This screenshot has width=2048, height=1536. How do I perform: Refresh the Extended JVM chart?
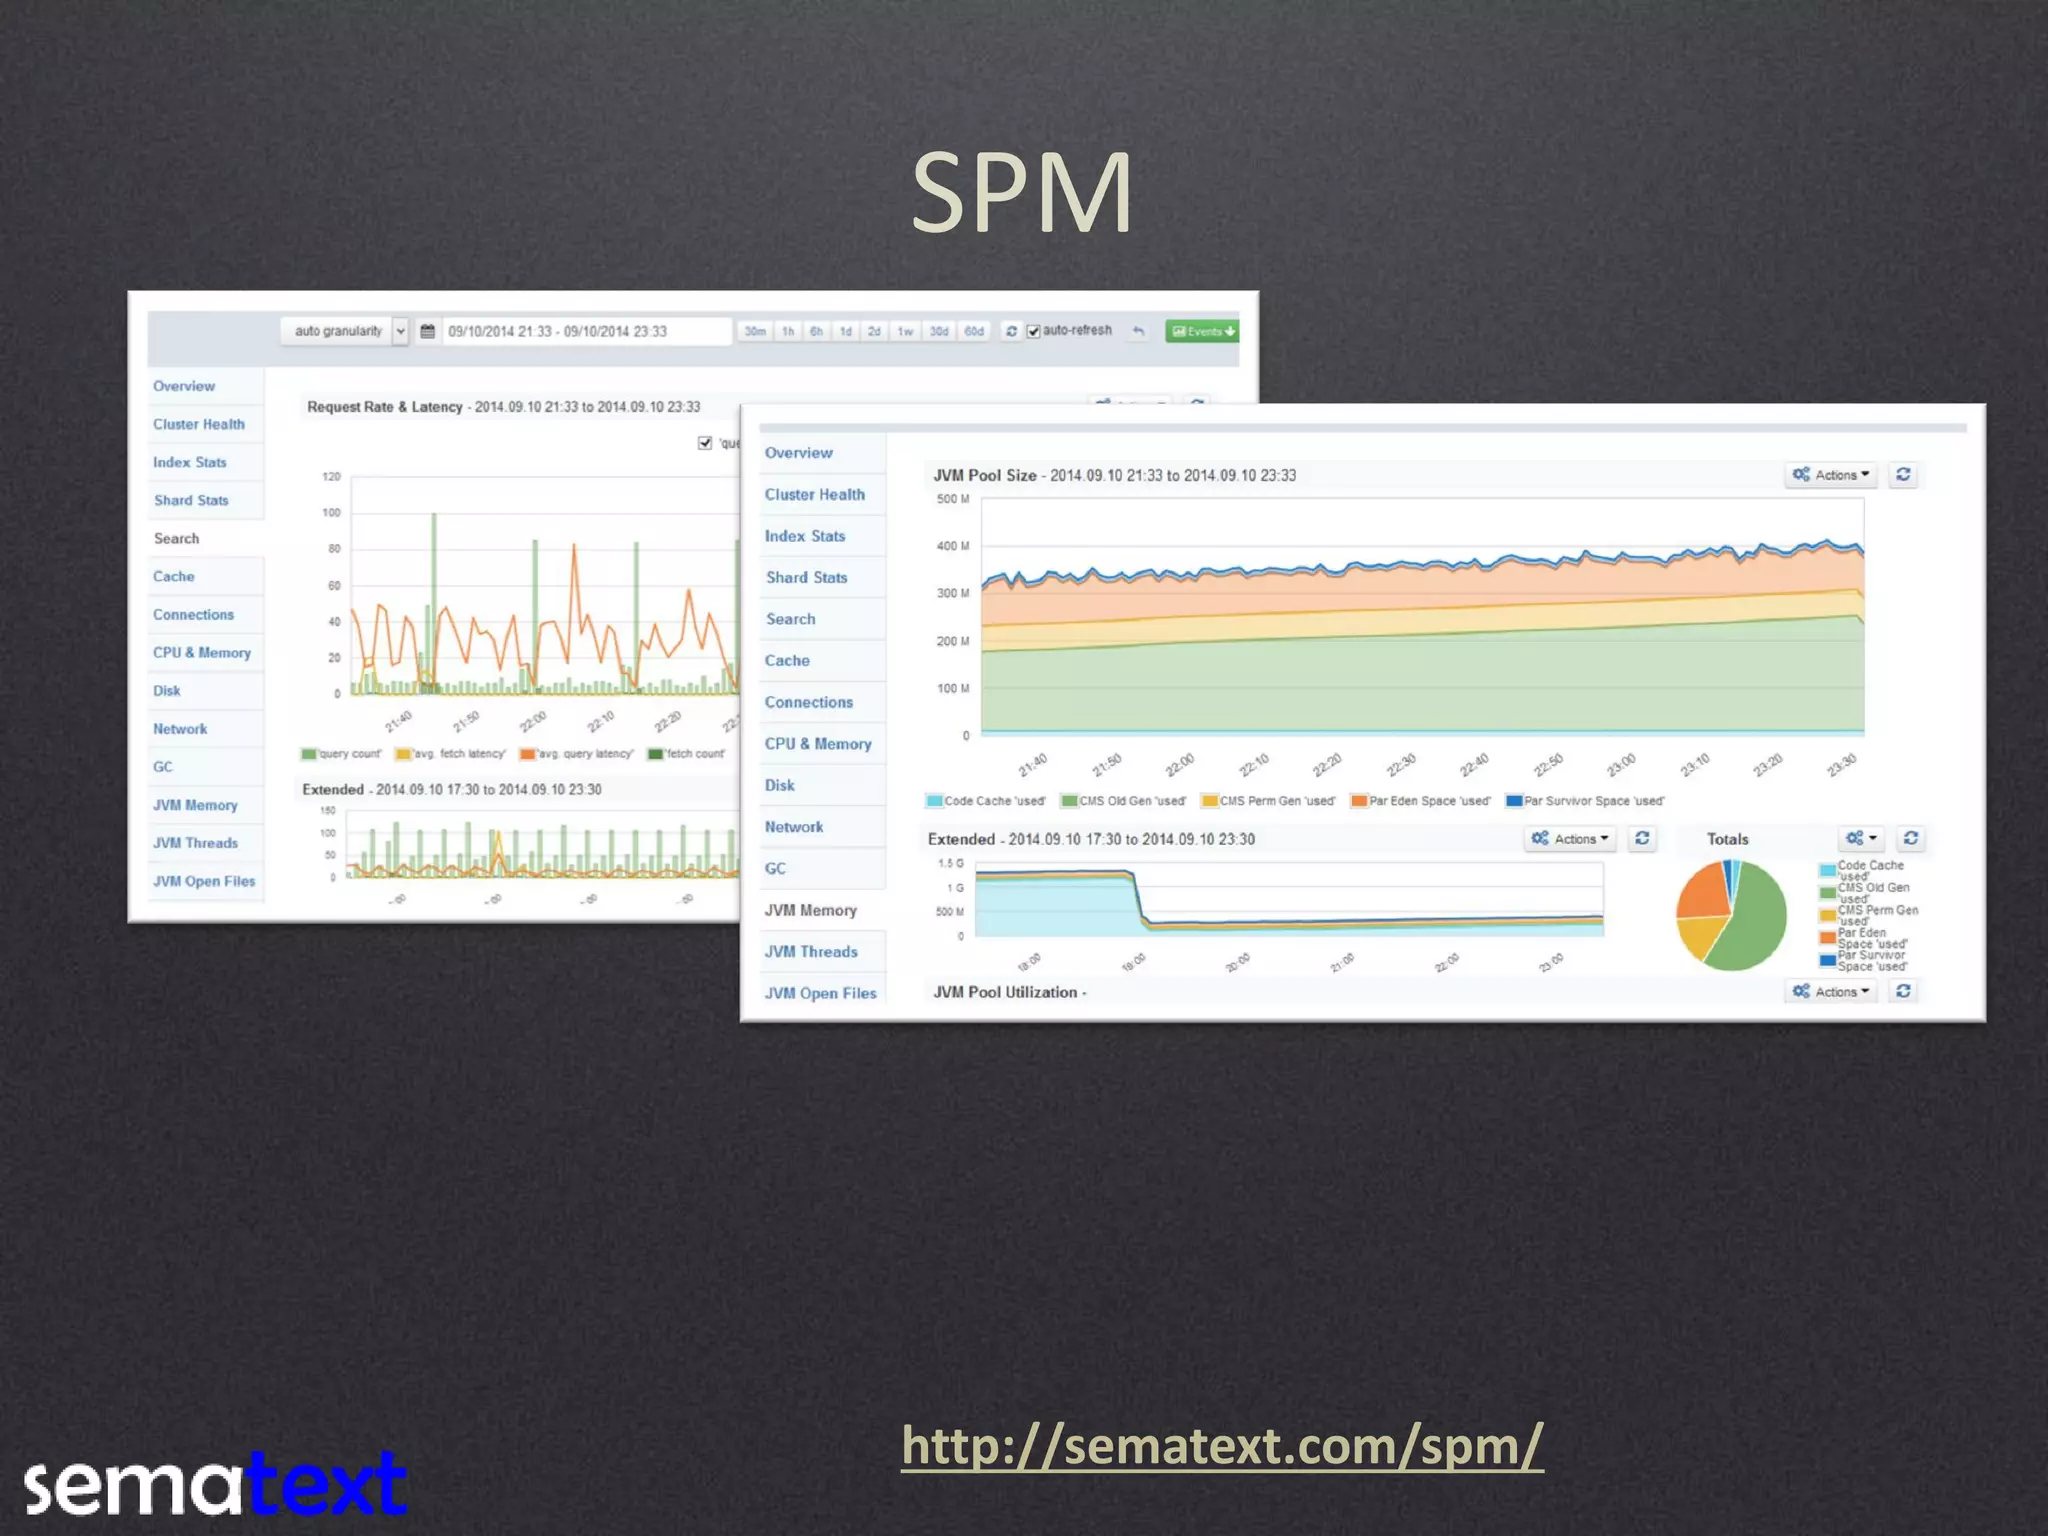click(x=1642, y=839)
